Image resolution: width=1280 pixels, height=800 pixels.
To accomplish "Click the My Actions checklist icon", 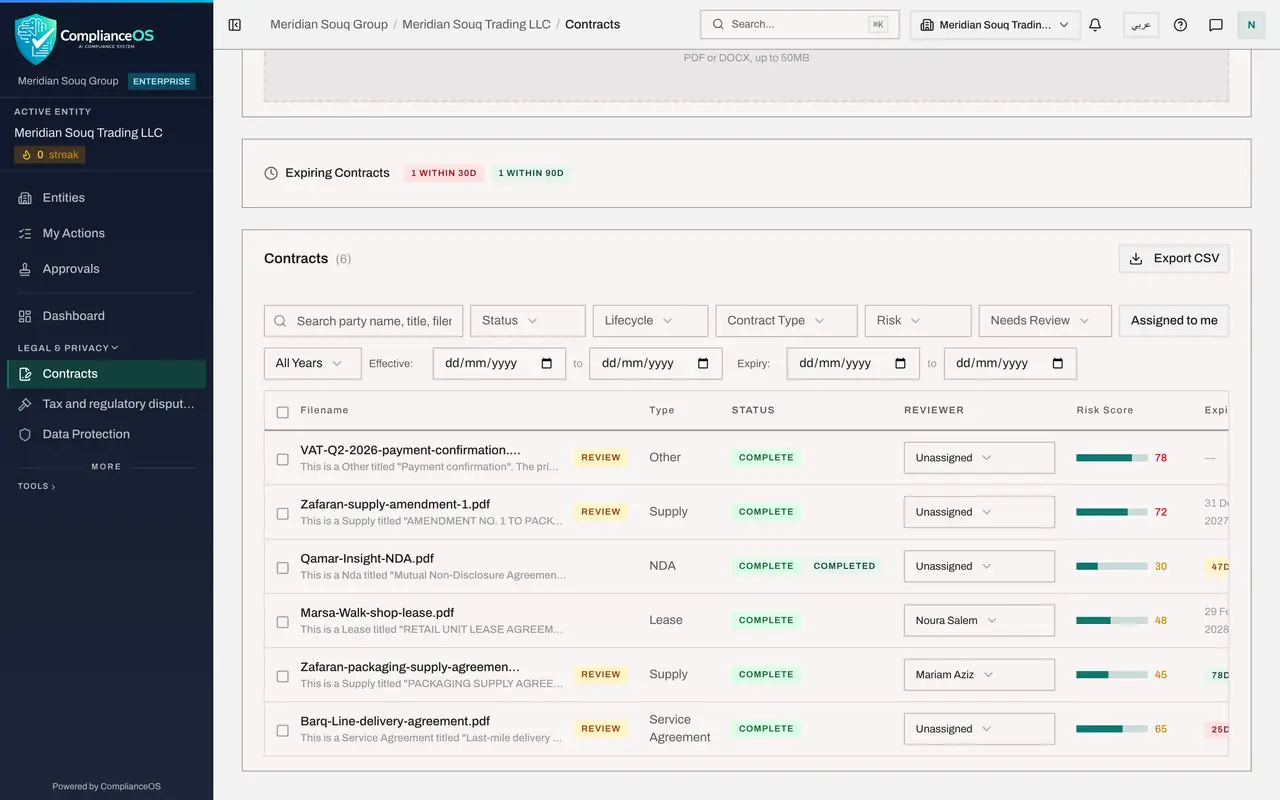I will [25, 234].
